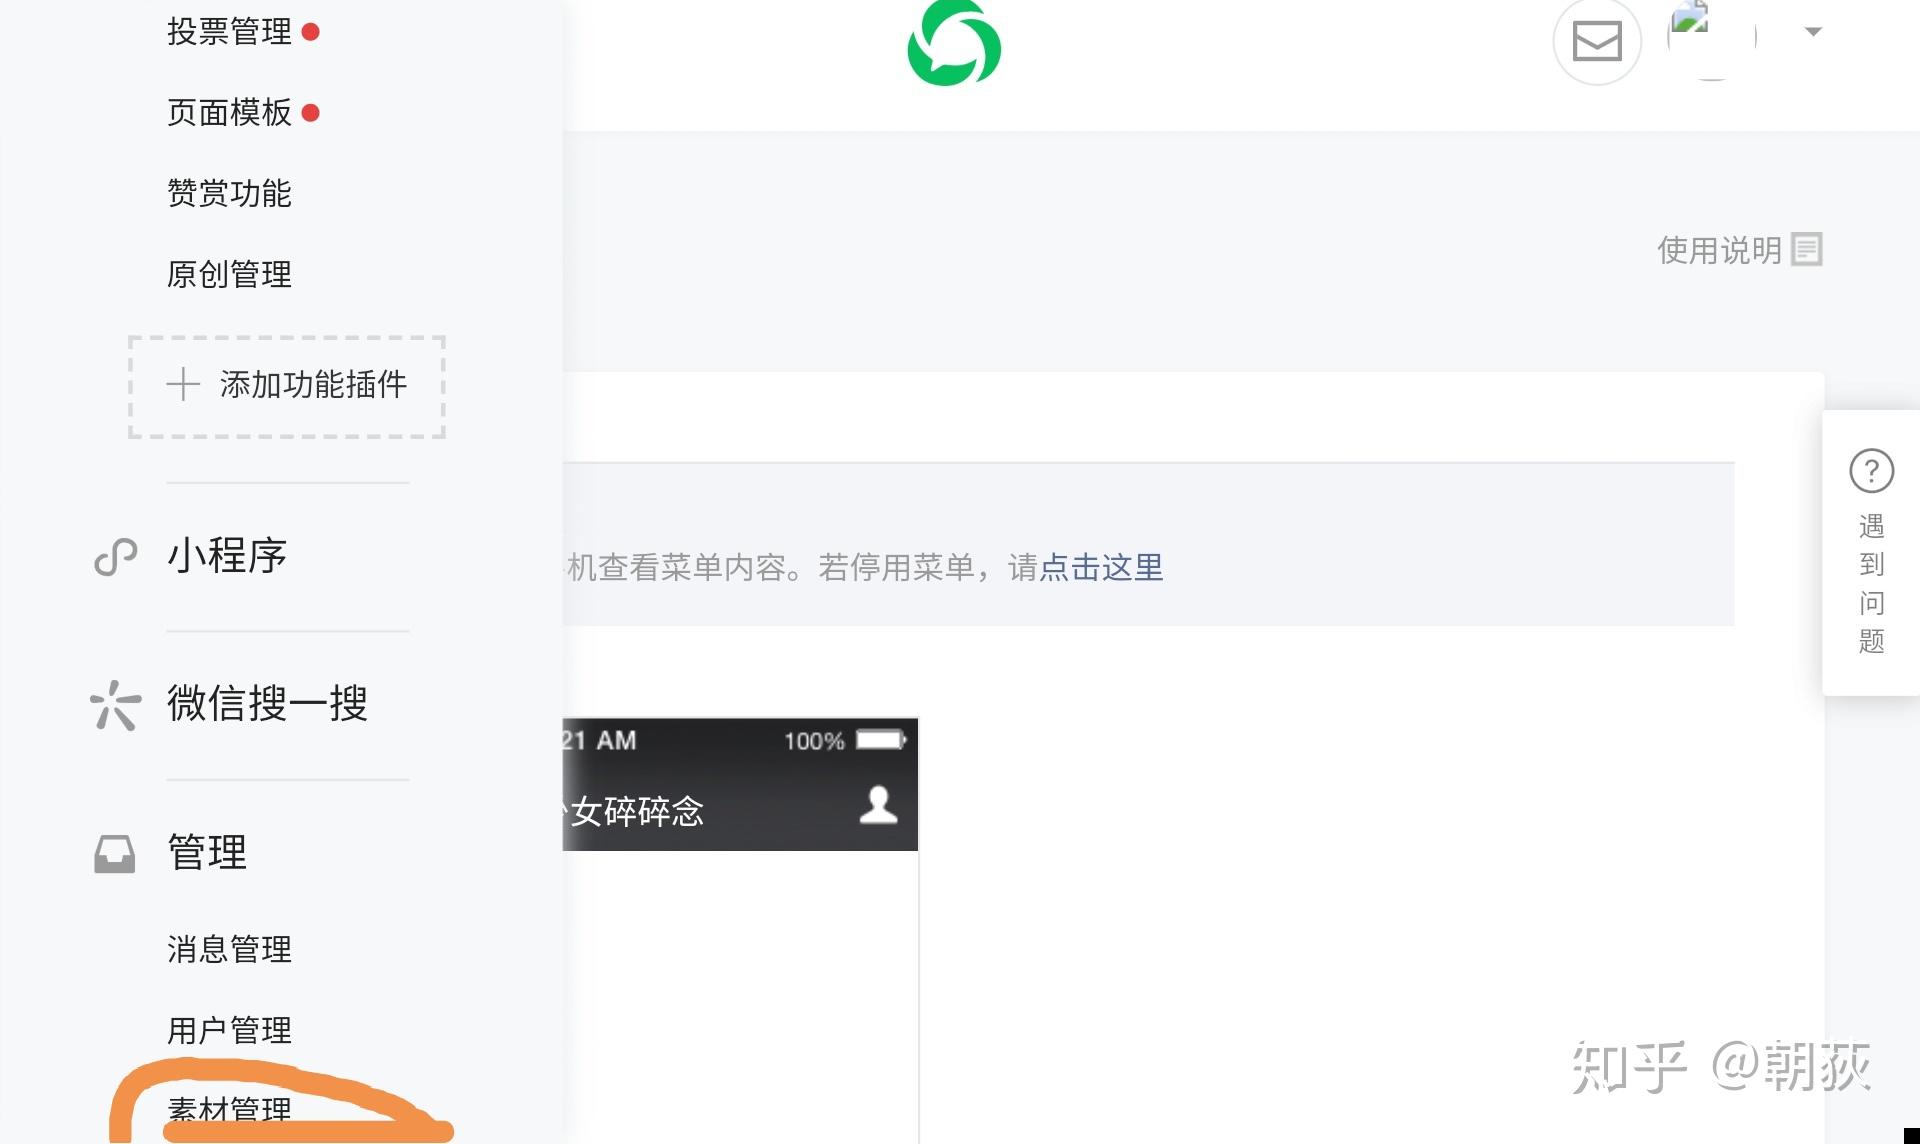This screenshot has height=1144, width=1920.
Task: Click the account avatar image
Action: point(1711,38)
